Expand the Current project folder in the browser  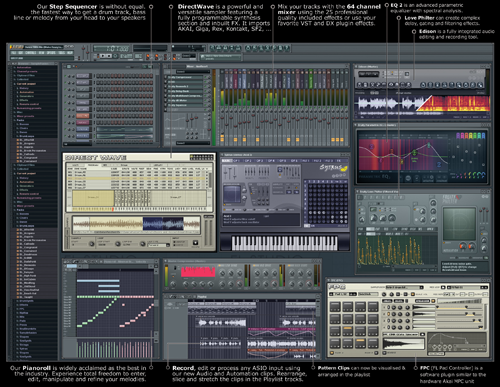26,84
